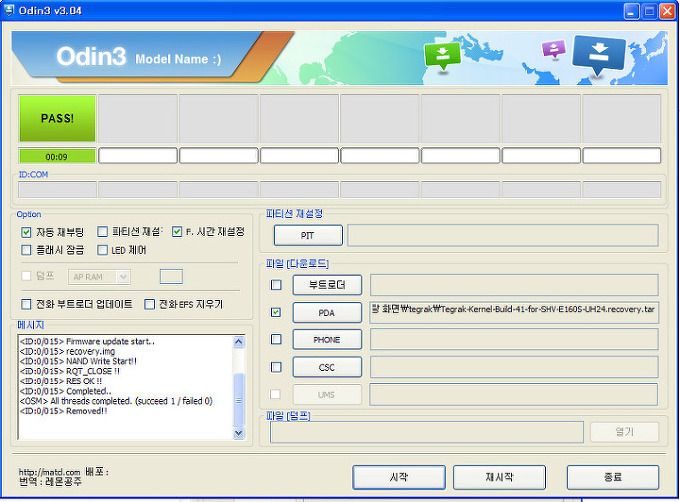Click the 'All threads completed' log line

click(x=116, y=401)
